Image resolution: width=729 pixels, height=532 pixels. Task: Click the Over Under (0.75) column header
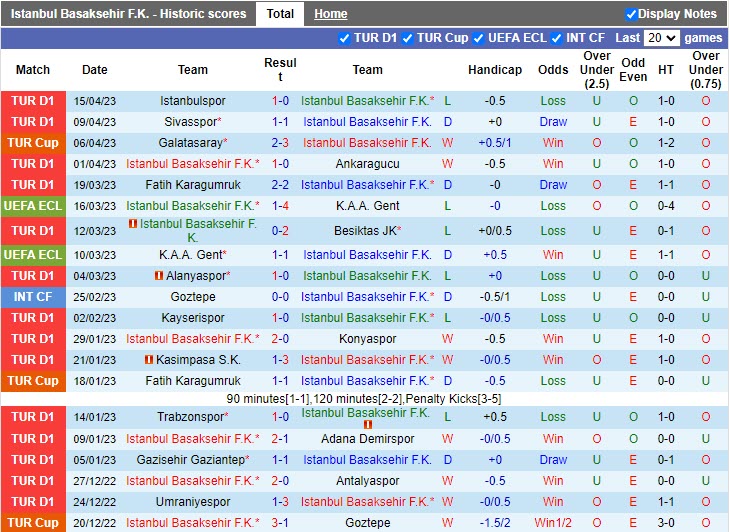[x=705, y=70]
